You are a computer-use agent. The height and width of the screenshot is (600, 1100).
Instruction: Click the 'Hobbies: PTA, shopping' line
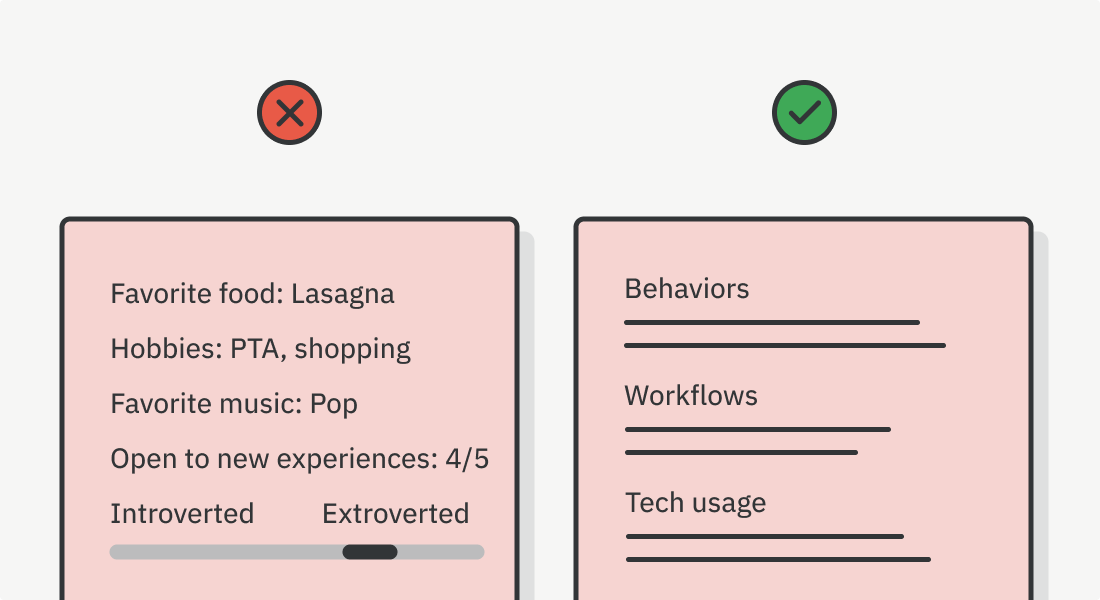[260, 349]
